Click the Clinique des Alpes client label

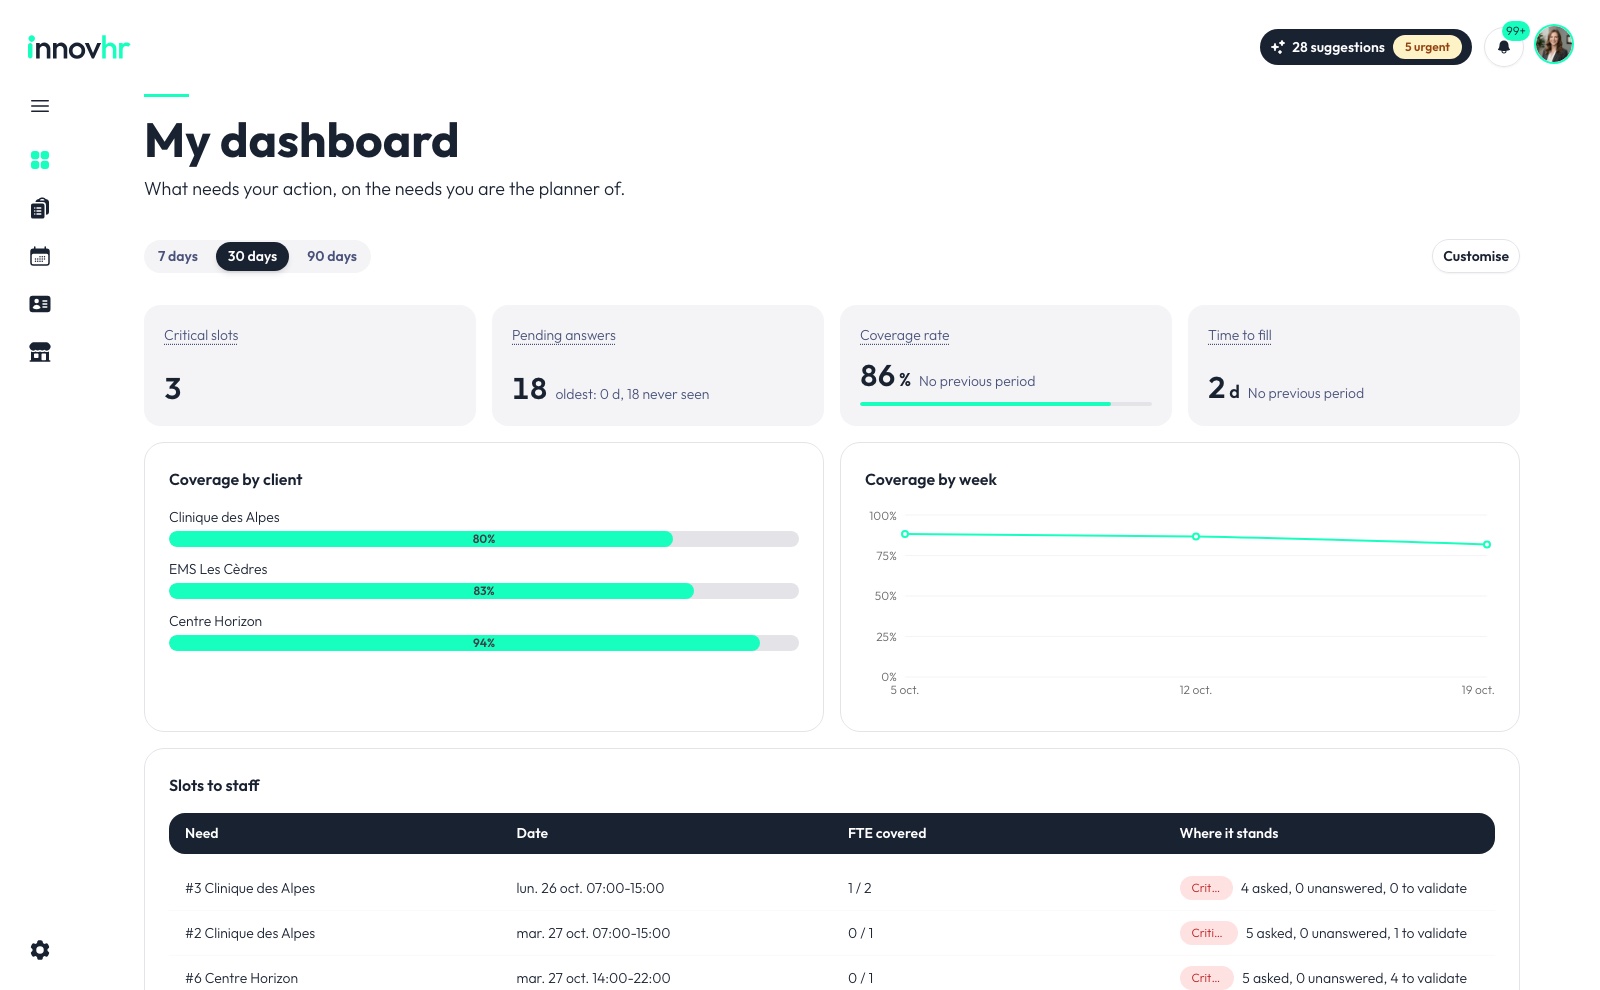click(224, 517)
